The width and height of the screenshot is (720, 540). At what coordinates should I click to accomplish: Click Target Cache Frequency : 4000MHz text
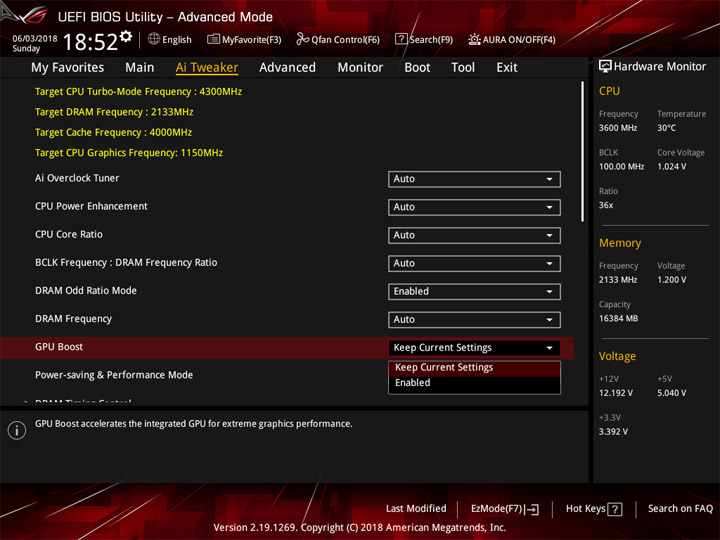pyautogui.click(x=113, y=132)
